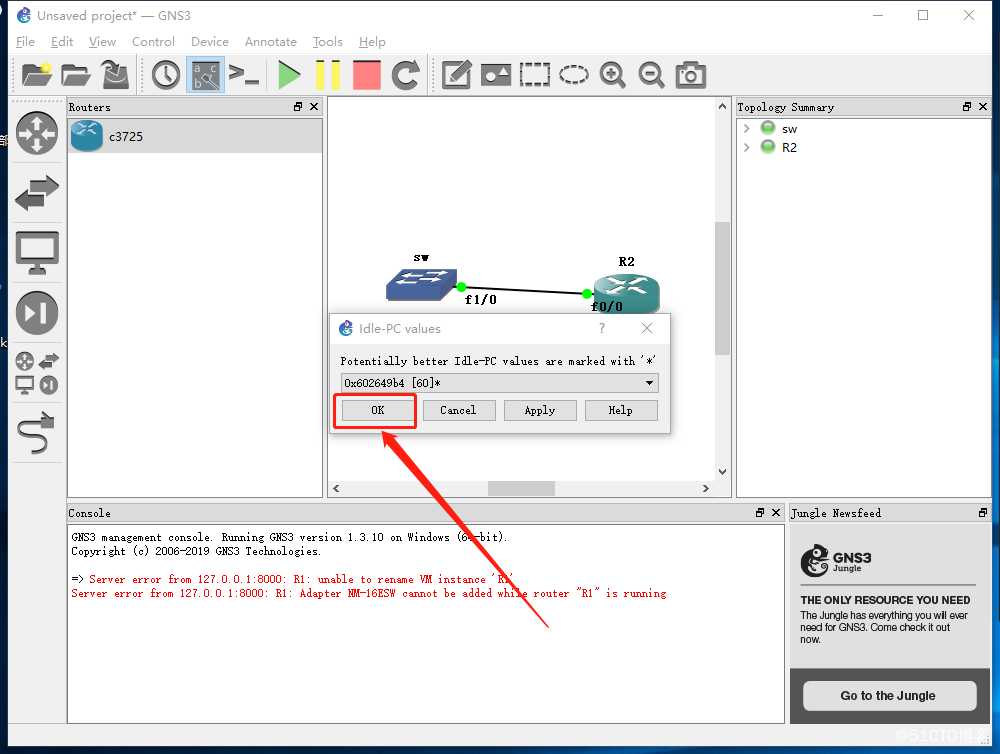The width and height of the screenshot is (1000, 754).
Task: Click the New blank project icon
Action: pyautogui.click(x=36, y=75)
